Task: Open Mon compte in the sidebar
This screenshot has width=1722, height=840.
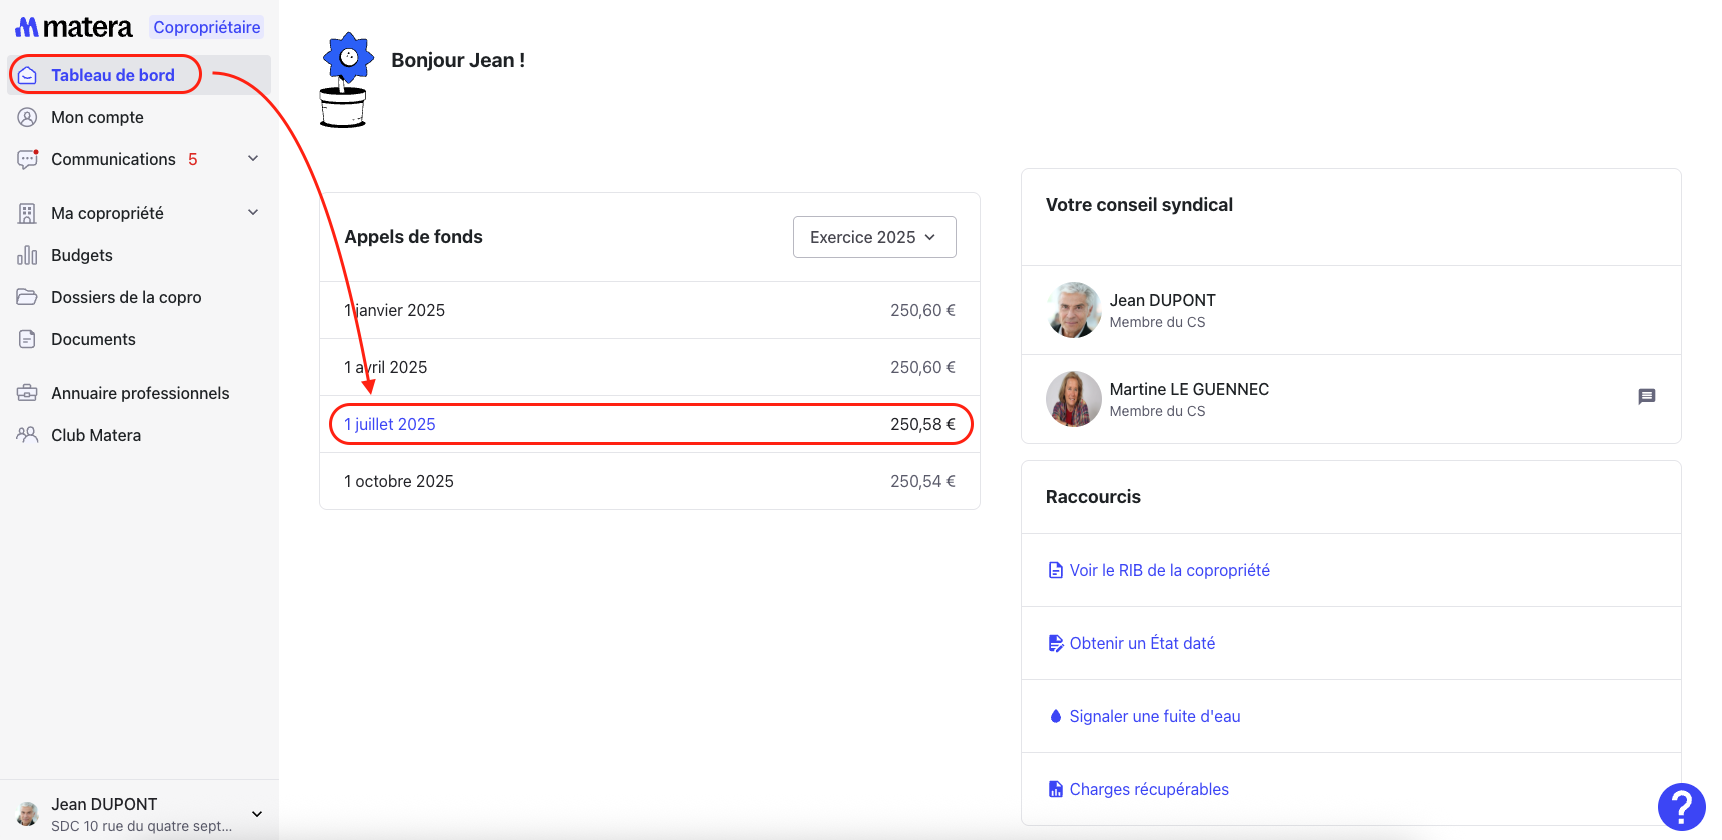Action: (x=97, y=117)
